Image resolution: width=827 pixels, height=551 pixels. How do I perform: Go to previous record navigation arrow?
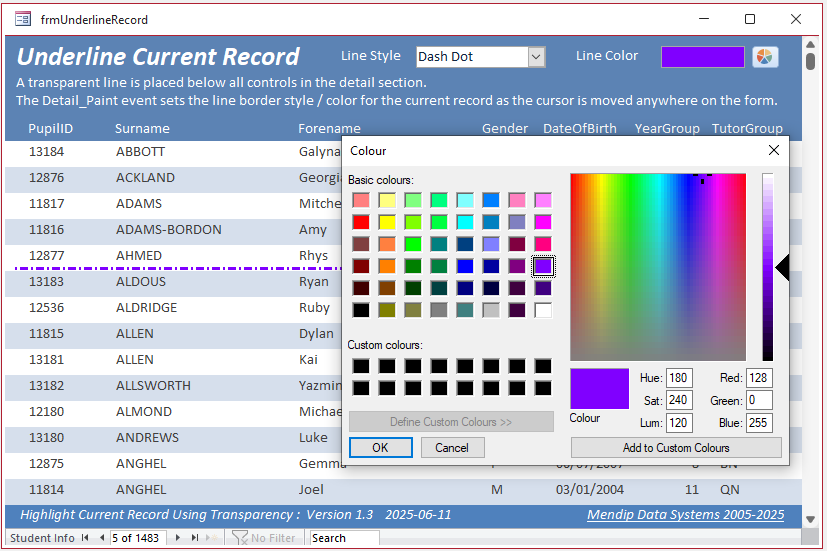tap(102, 538)
